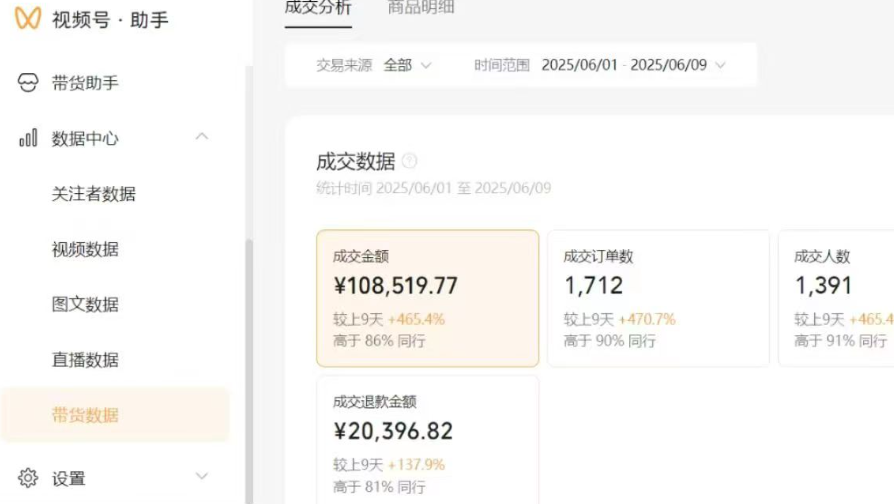The height and width of the screenshot is (504, 894).
Task: Go to 图文数据 page
Action: (x=85, y=304)
